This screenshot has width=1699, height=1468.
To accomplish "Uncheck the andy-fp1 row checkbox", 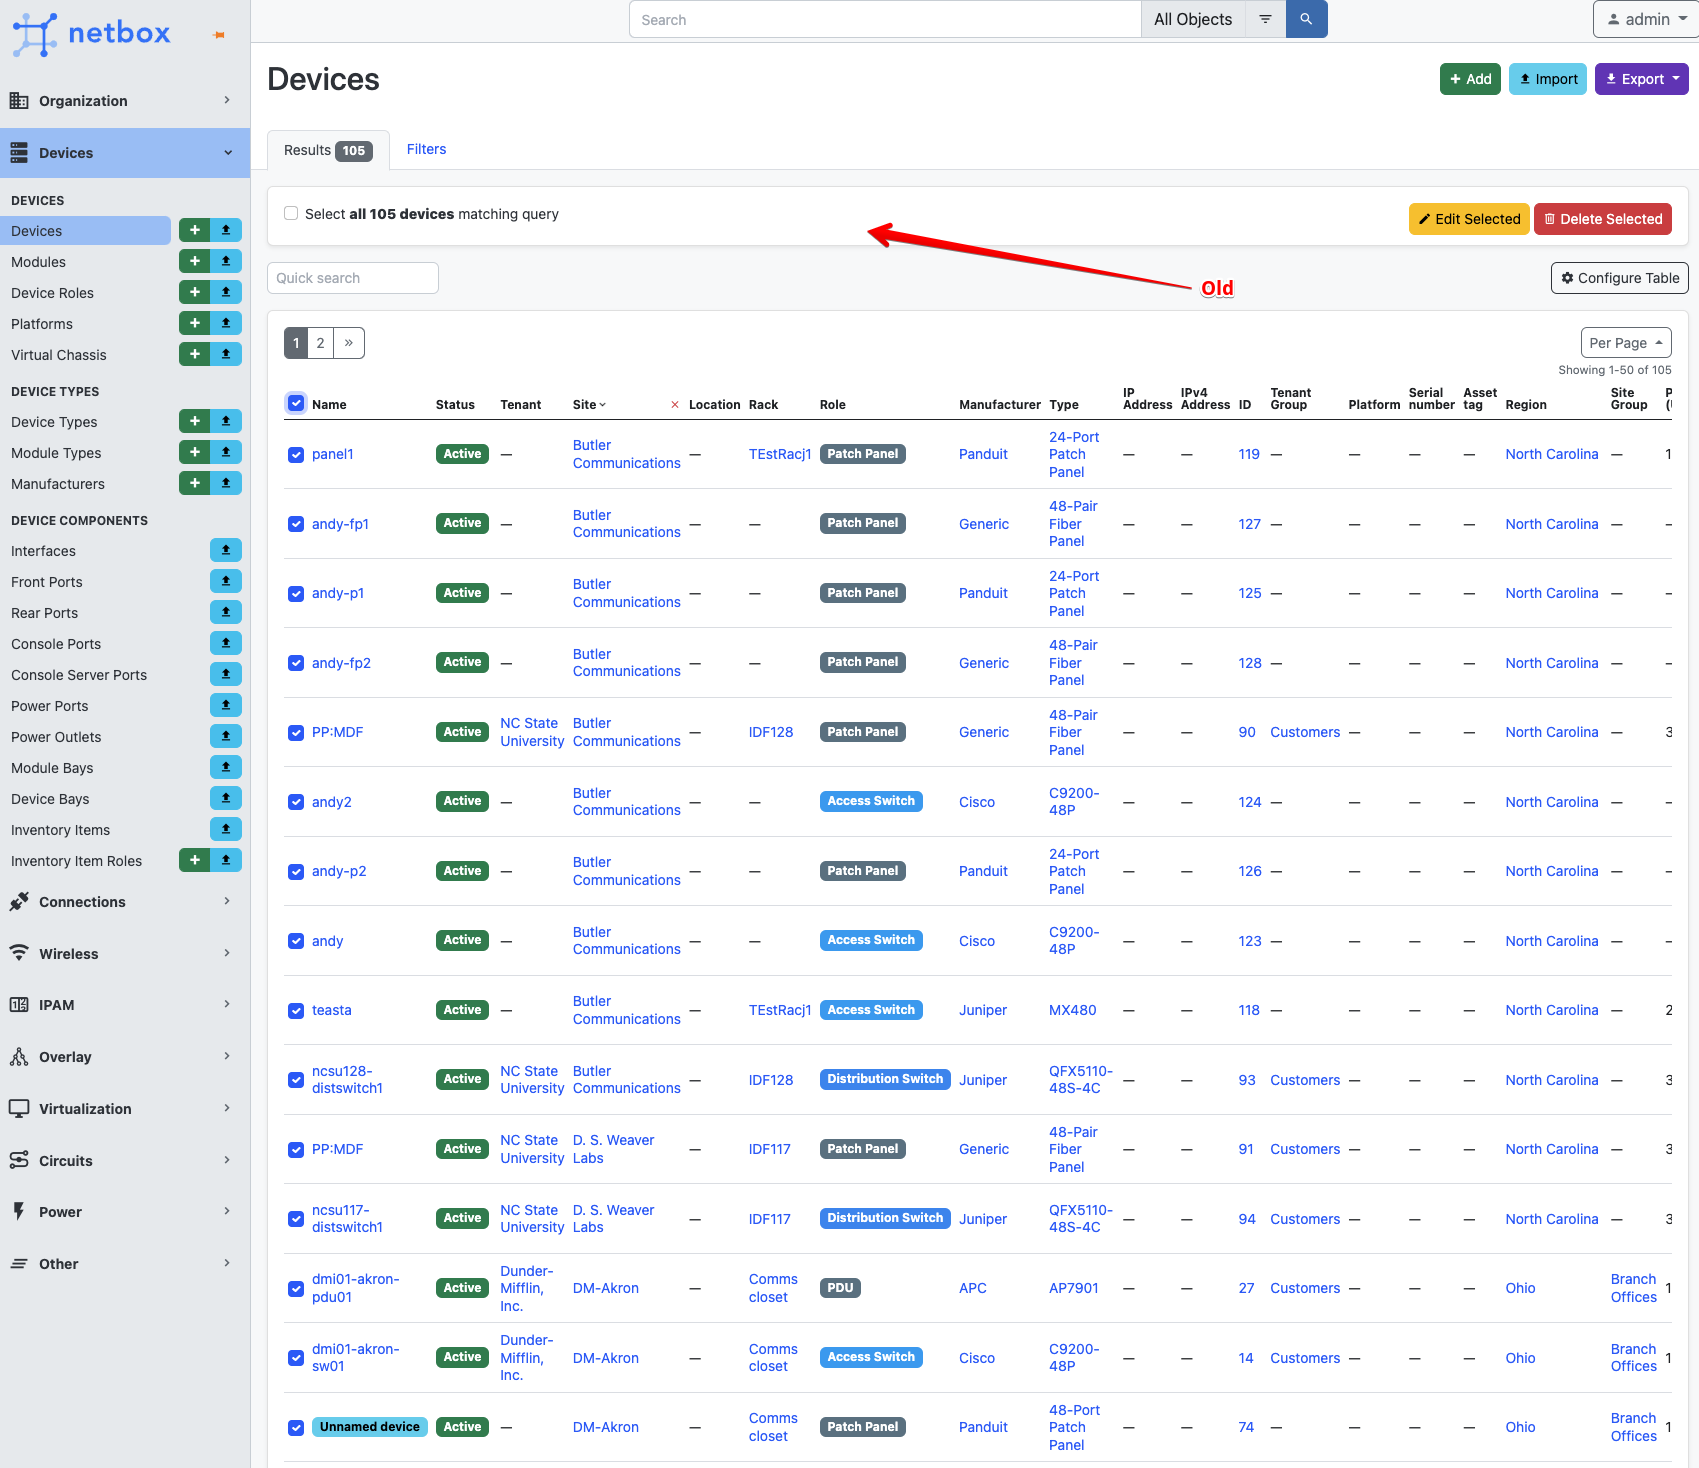I will (296, 524).
